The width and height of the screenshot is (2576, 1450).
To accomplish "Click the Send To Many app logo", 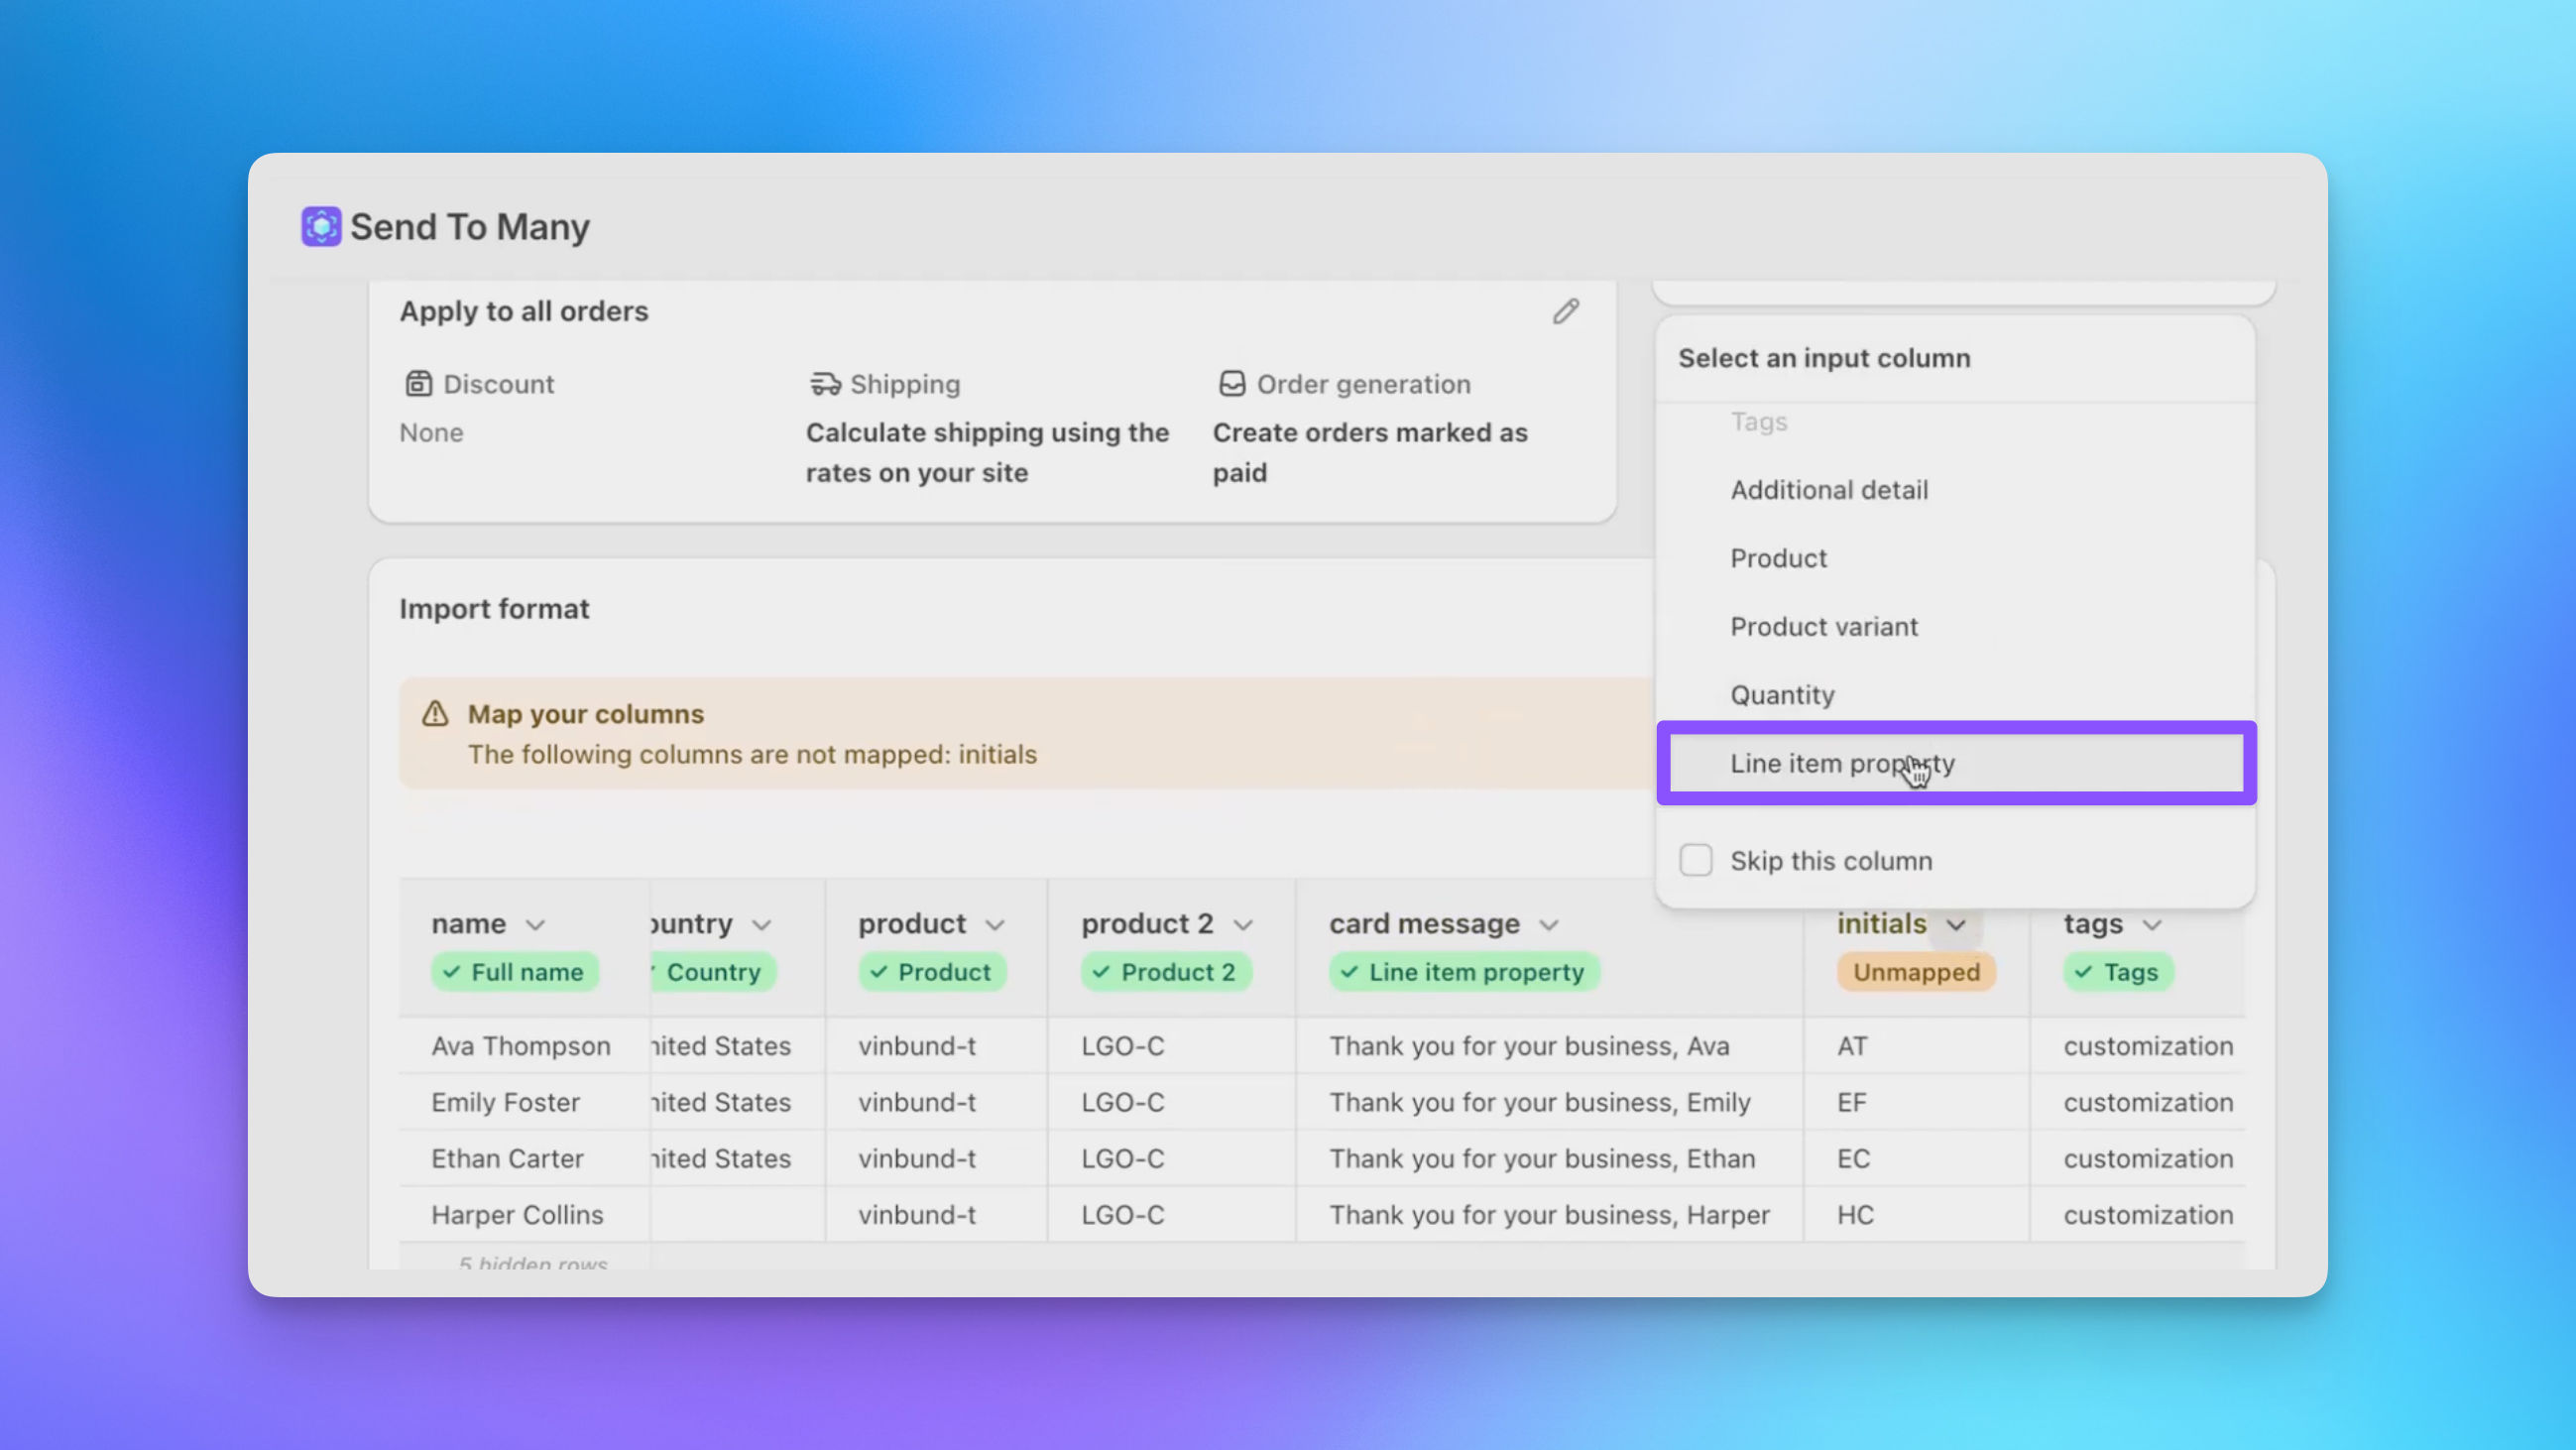I will pos(321,226).
